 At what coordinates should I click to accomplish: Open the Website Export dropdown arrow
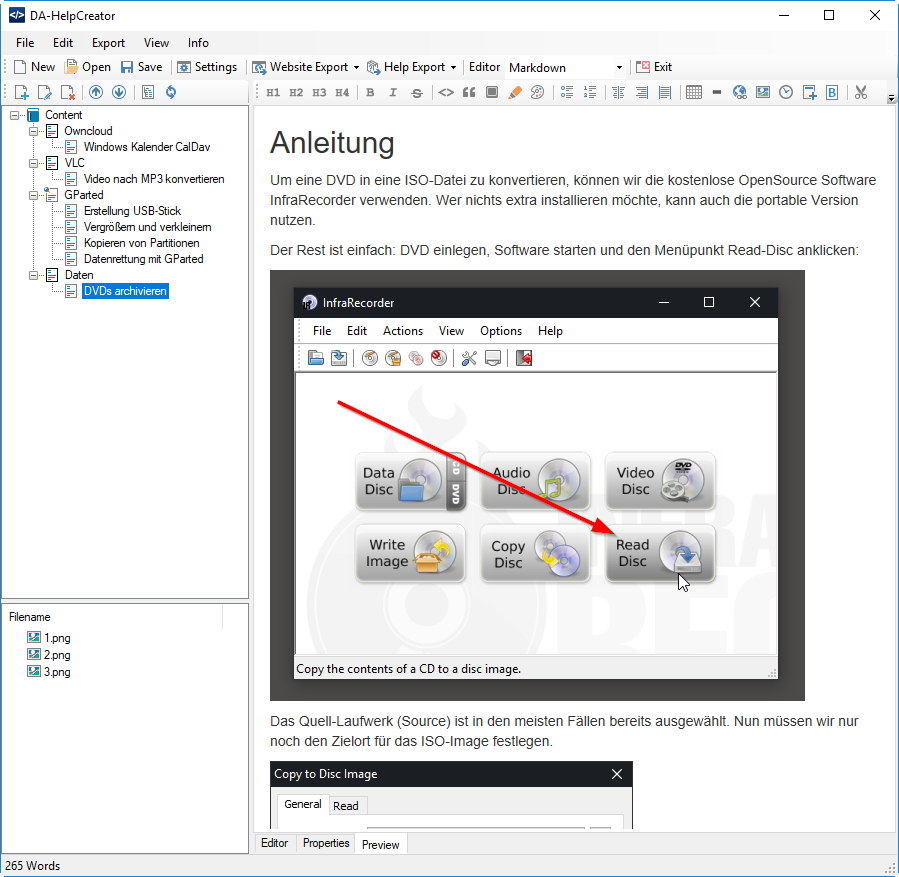pos(356,68)
